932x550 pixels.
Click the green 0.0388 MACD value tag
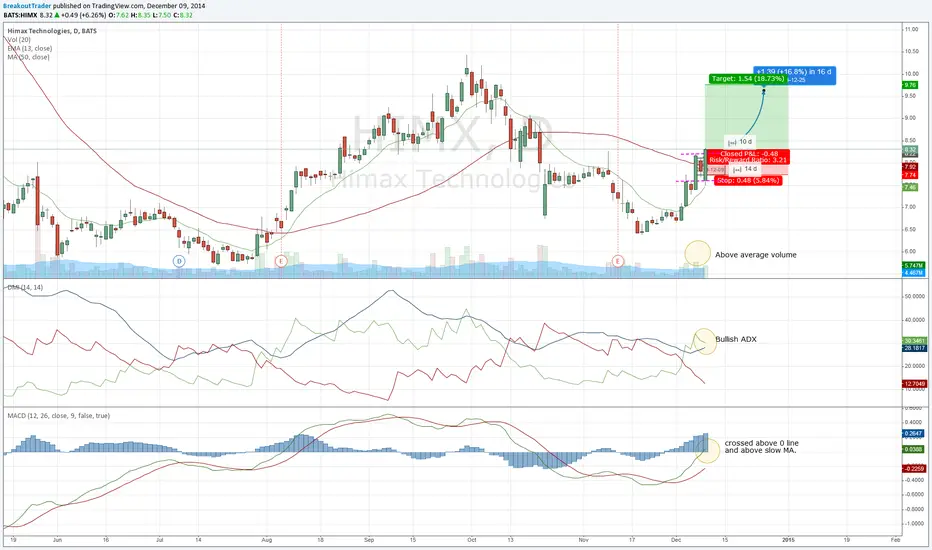(x=914, y=449)
